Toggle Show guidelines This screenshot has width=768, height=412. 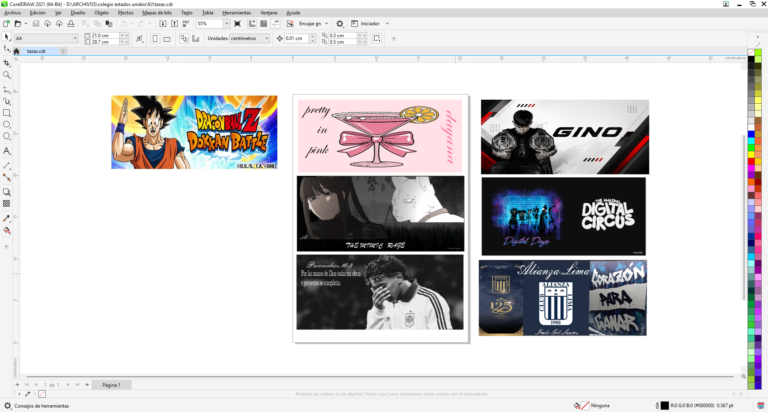coord(276,24)
